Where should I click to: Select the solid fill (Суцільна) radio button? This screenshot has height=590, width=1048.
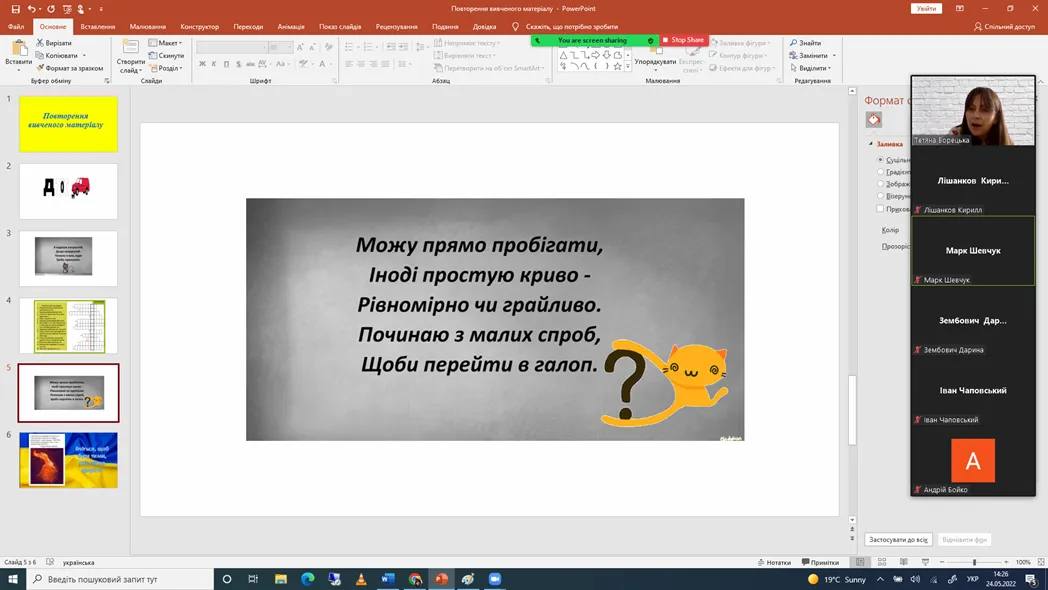coord(881,160)
